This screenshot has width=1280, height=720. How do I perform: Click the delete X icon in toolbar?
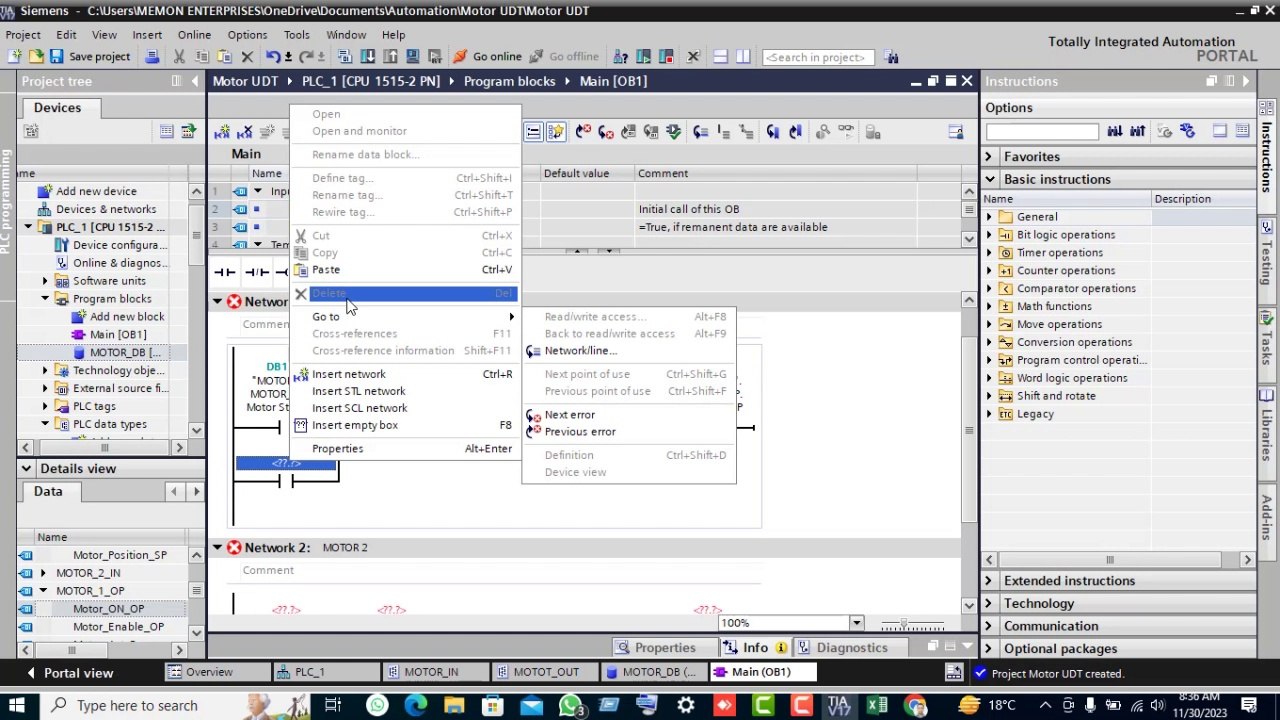[247, 57]
